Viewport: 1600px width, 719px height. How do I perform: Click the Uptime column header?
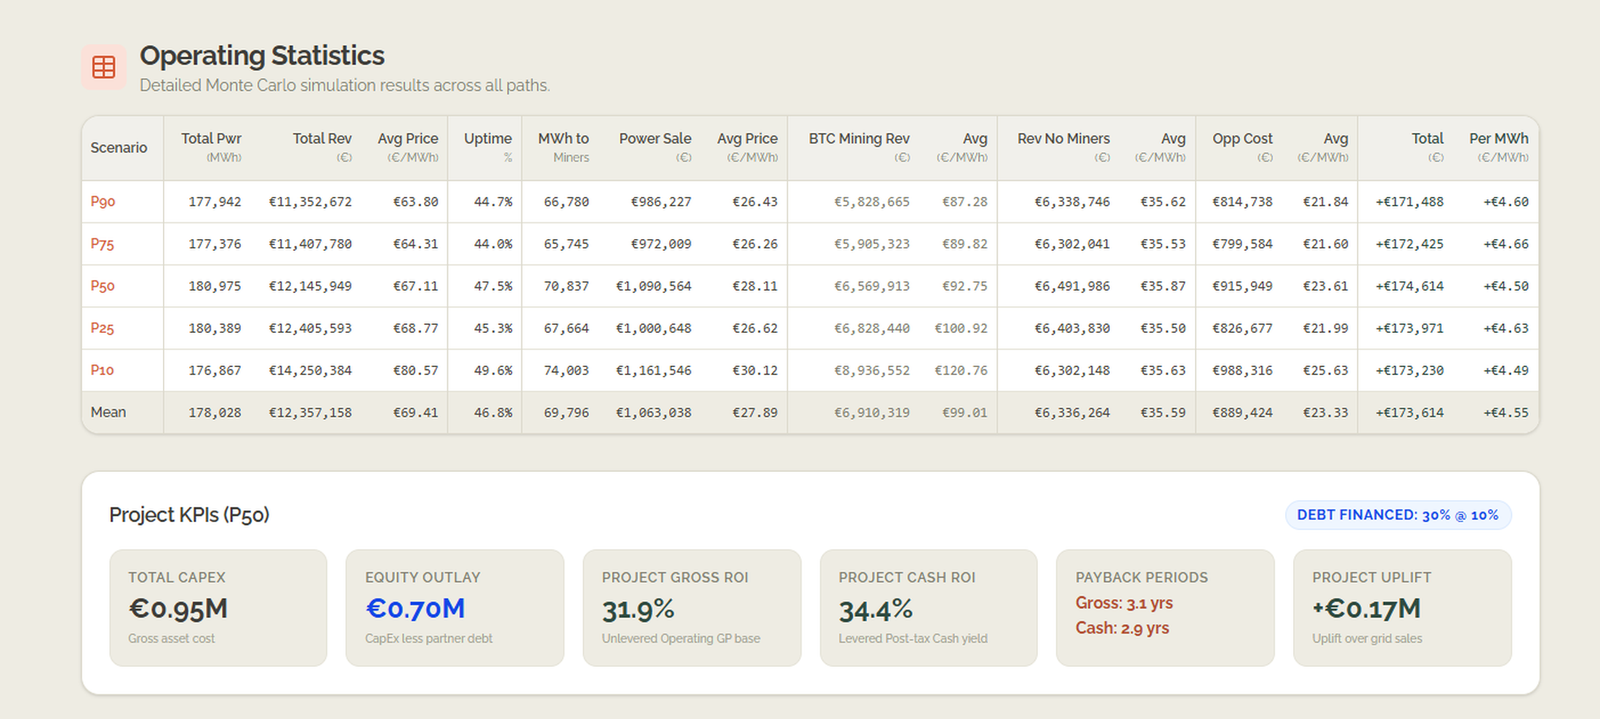488,147
